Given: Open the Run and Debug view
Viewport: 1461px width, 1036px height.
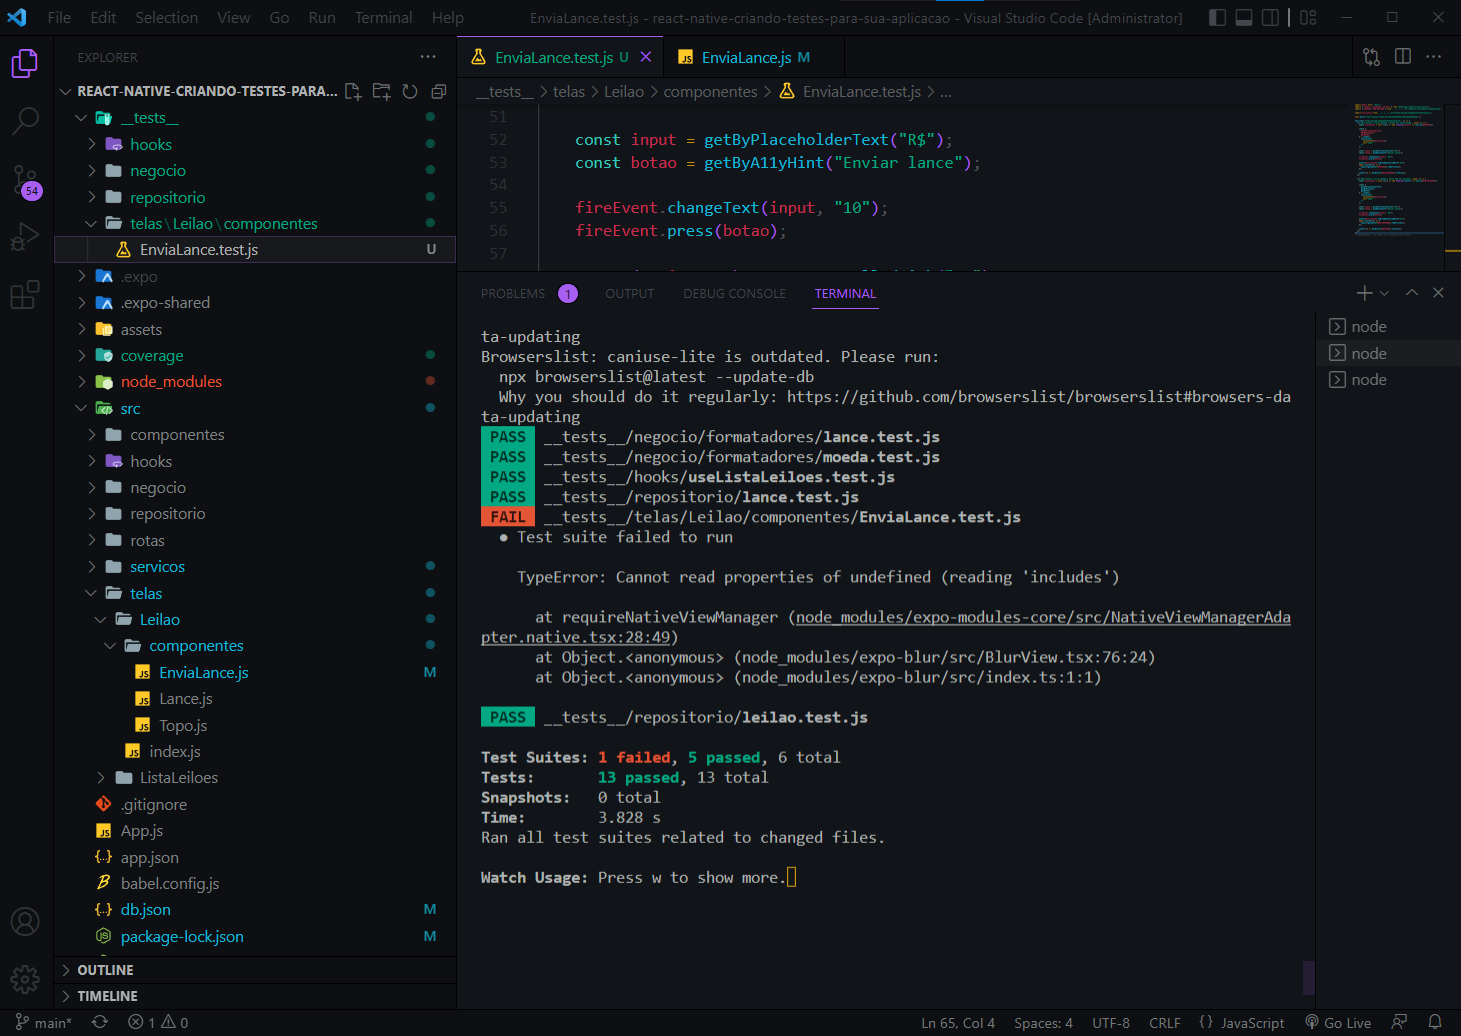Looking at the screenshot, I should [x=25, y=237].
